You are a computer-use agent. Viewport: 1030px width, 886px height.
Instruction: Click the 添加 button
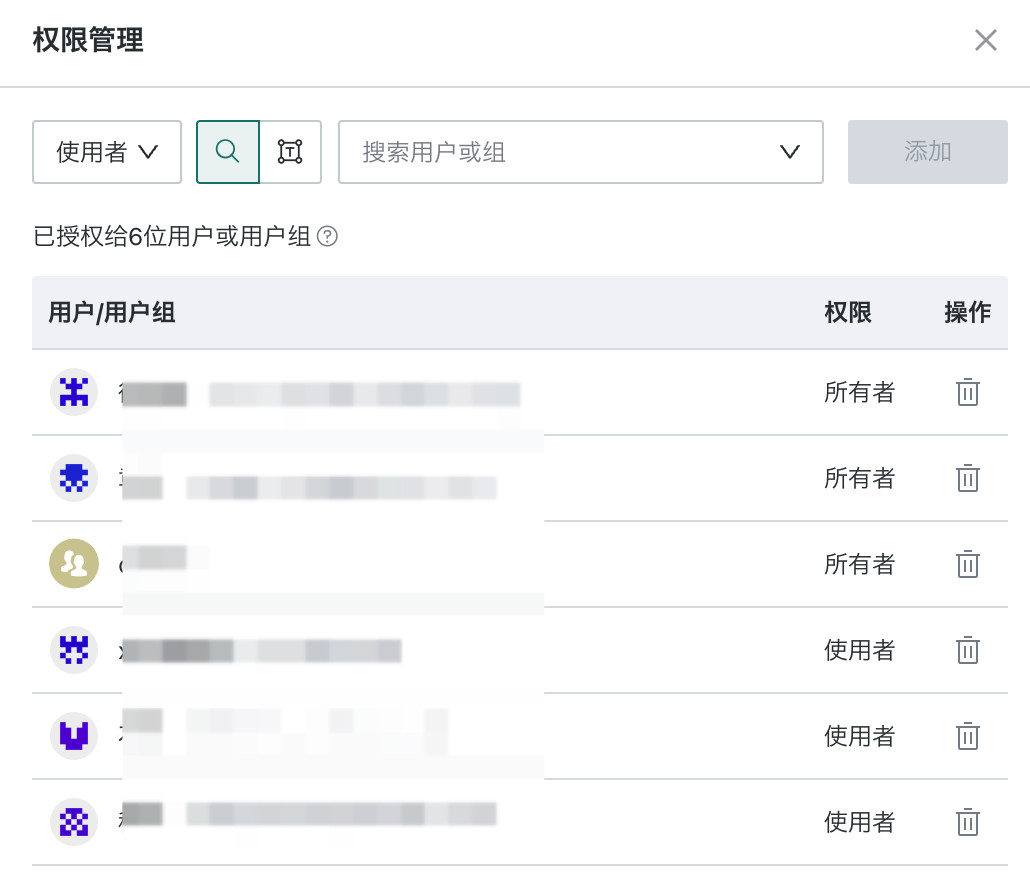(x=928, y=152)
